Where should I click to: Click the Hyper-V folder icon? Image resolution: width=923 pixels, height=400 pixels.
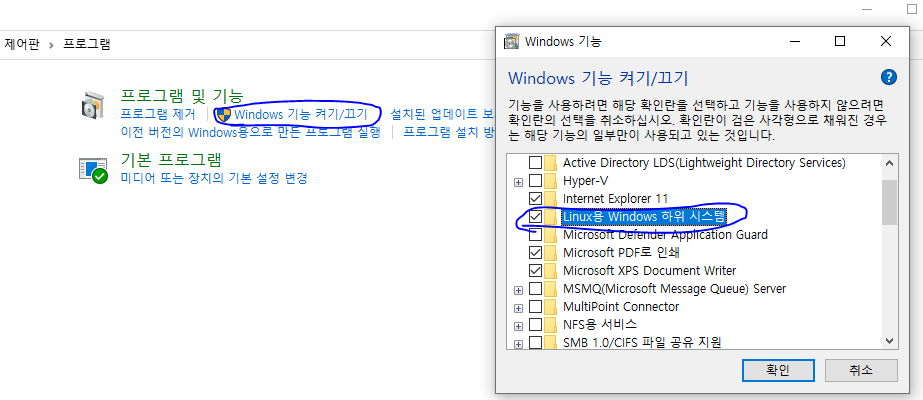(551, 181)
